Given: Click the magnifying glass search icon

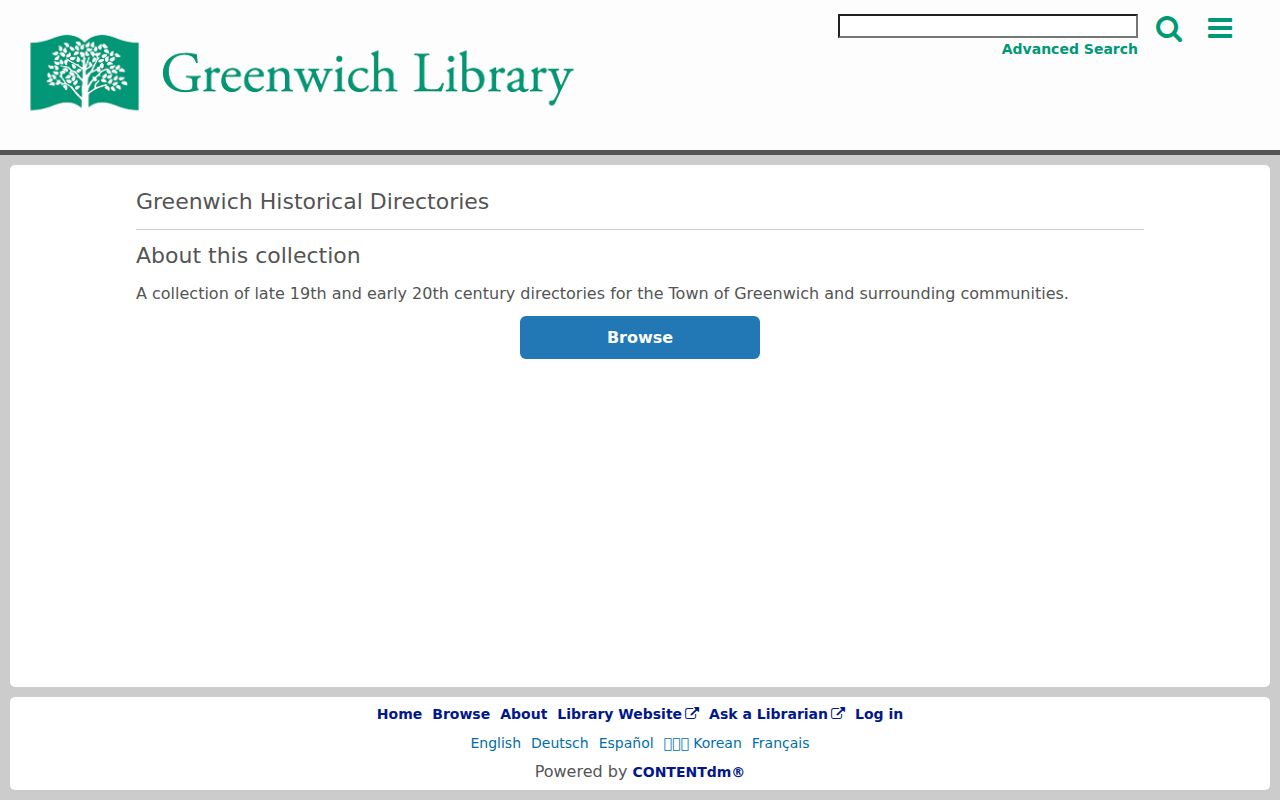Looking at the screenshot, I should [x=1169, y=28].
